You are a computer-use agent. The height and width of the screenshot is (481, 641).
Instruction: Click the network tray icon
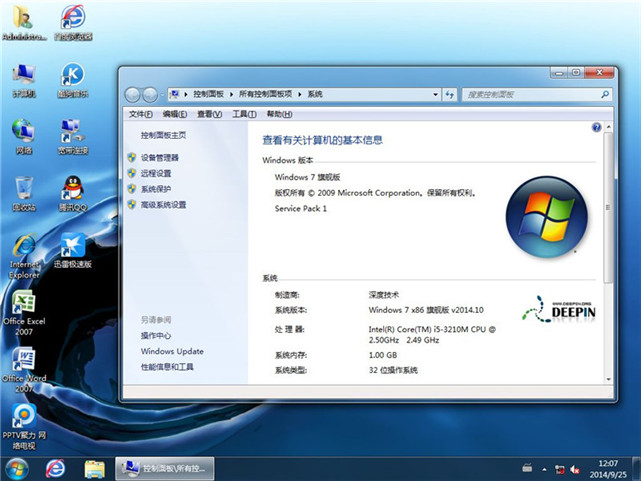coord(559,470)
